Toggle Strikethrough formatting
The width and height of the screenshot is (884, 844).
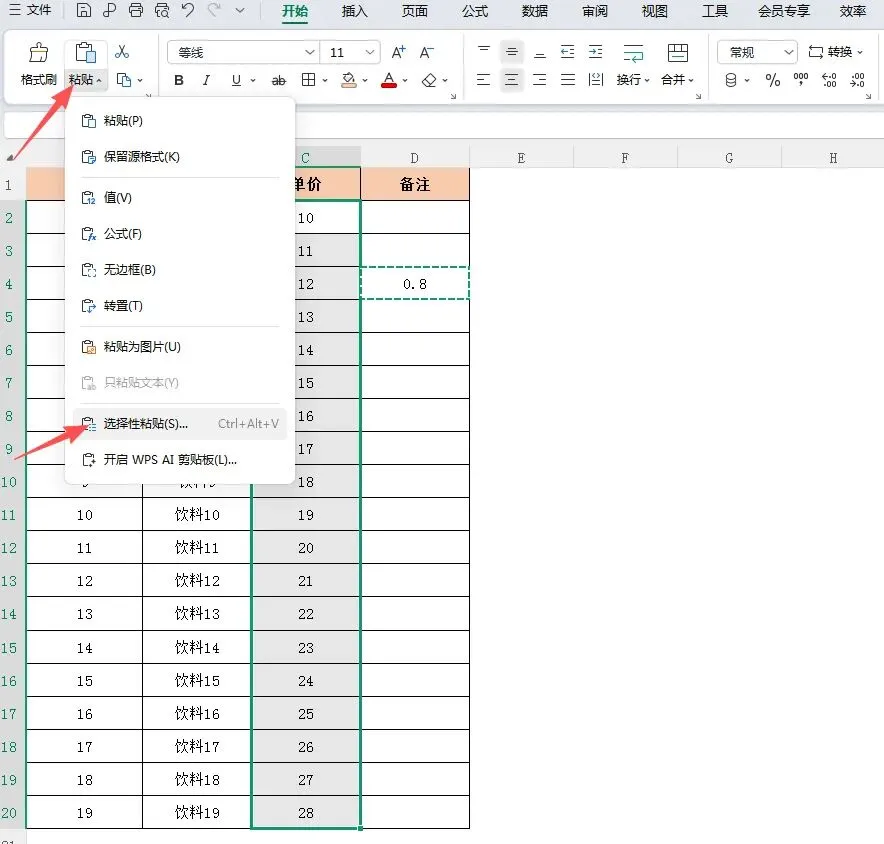click(279, 81)
